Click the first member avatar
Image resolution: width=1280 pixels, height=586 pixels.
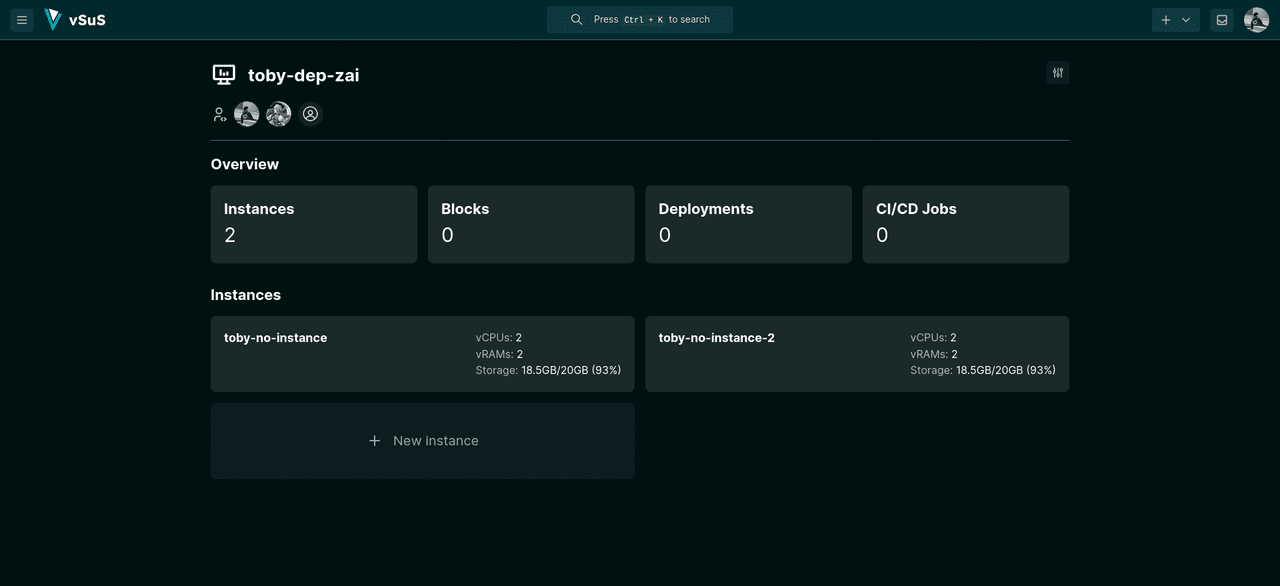(247, 114)
